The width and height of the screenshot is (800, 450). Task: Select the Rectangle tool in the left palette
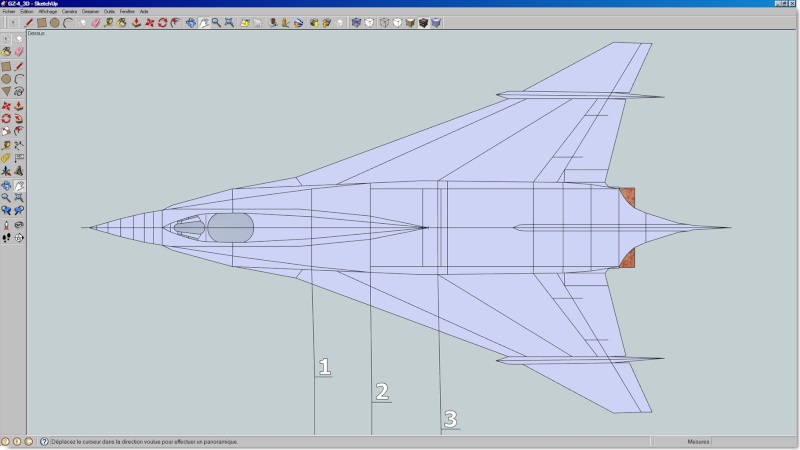point(6,66)
